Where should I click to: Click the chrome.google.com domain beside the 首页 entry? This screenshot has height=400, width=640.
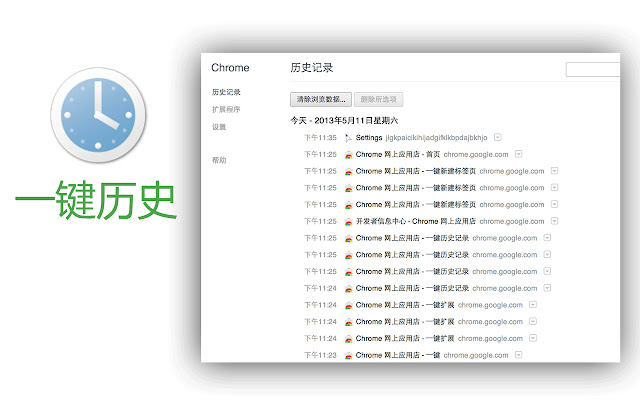(x=476, y=154)
